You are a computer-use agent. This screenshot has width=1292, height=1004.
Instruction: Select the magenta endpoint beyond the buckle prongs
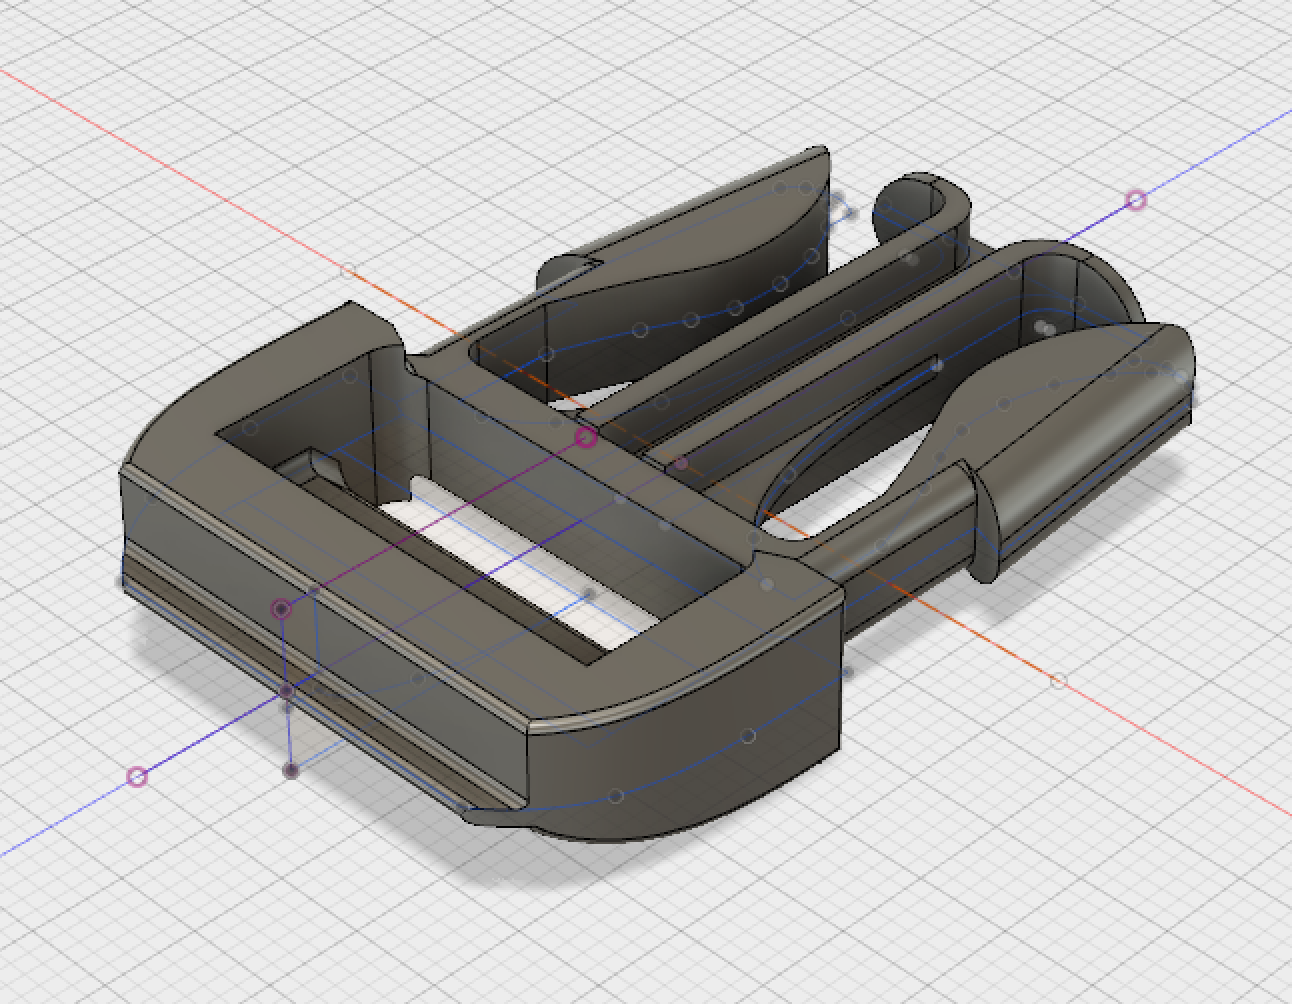coord(1136,201)
